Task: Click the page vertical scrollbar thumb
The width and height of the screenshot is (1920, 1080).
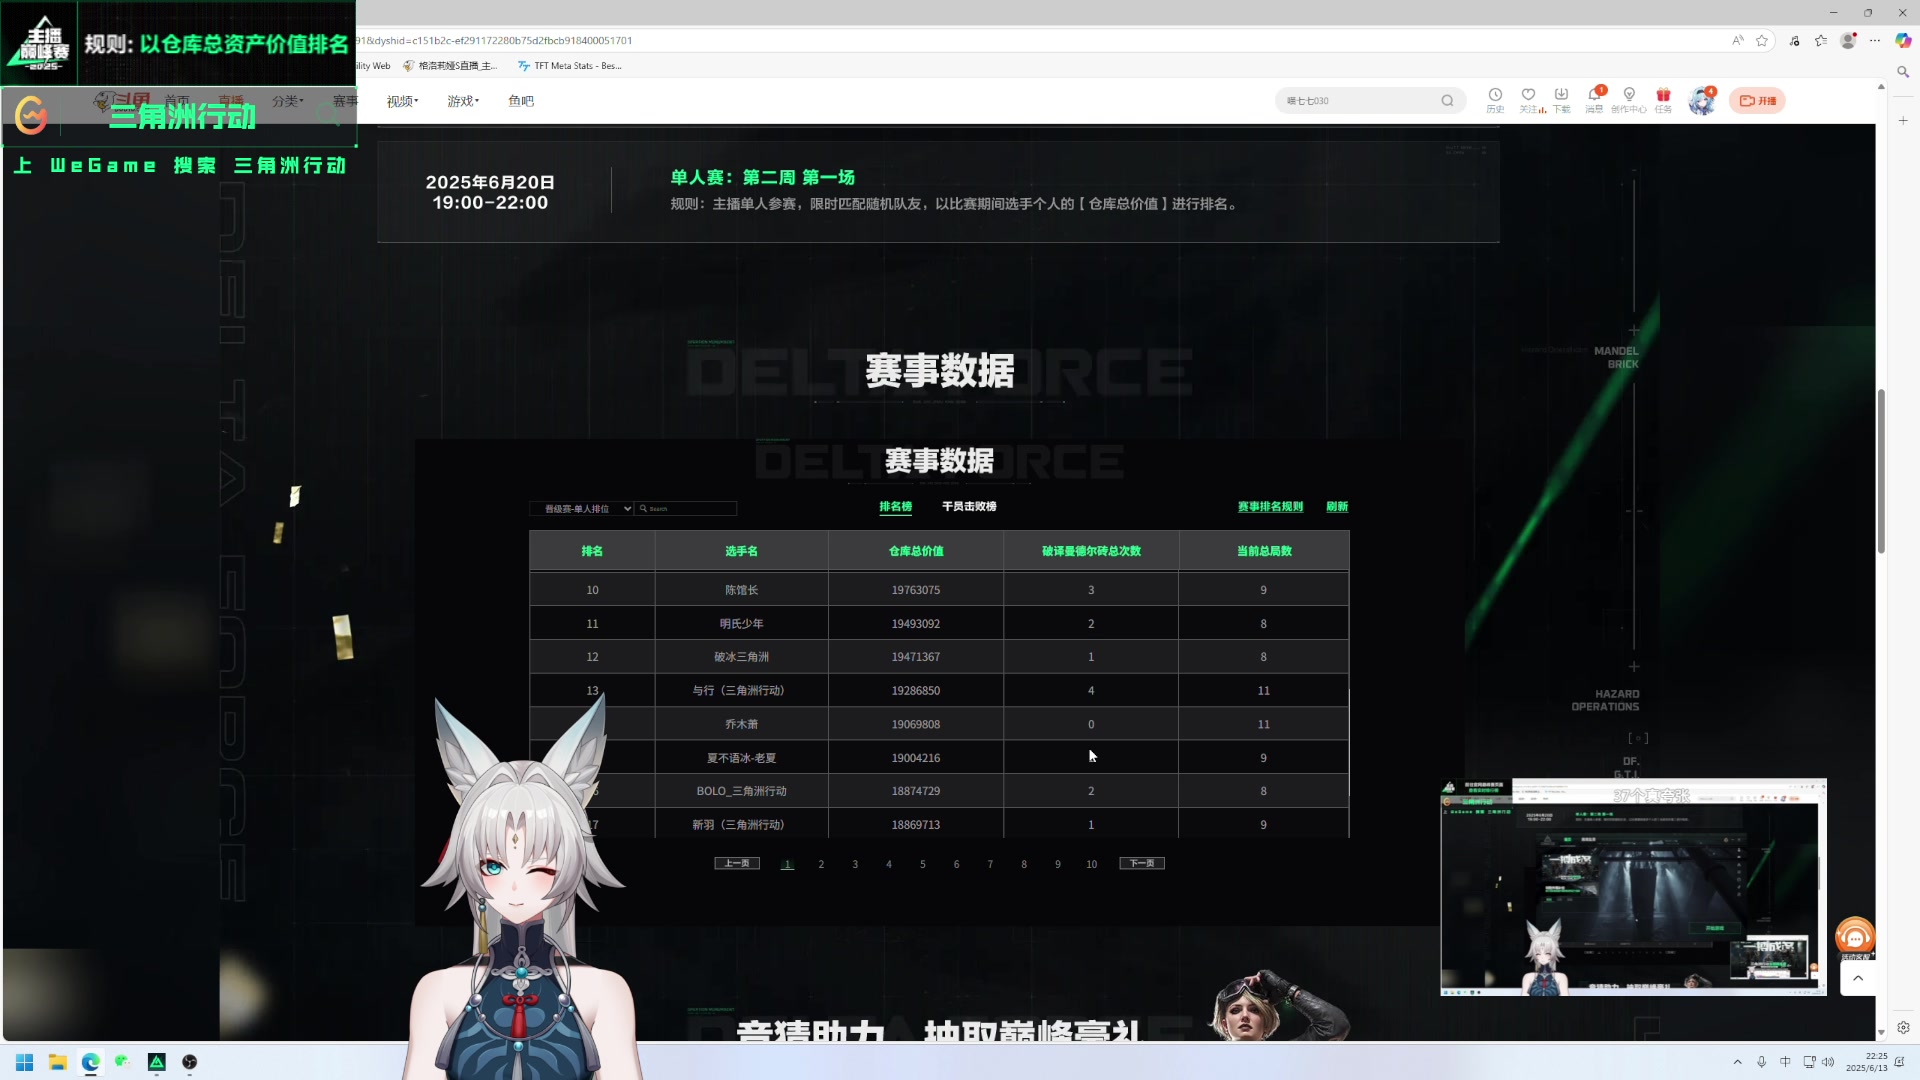Action: 1881,470
